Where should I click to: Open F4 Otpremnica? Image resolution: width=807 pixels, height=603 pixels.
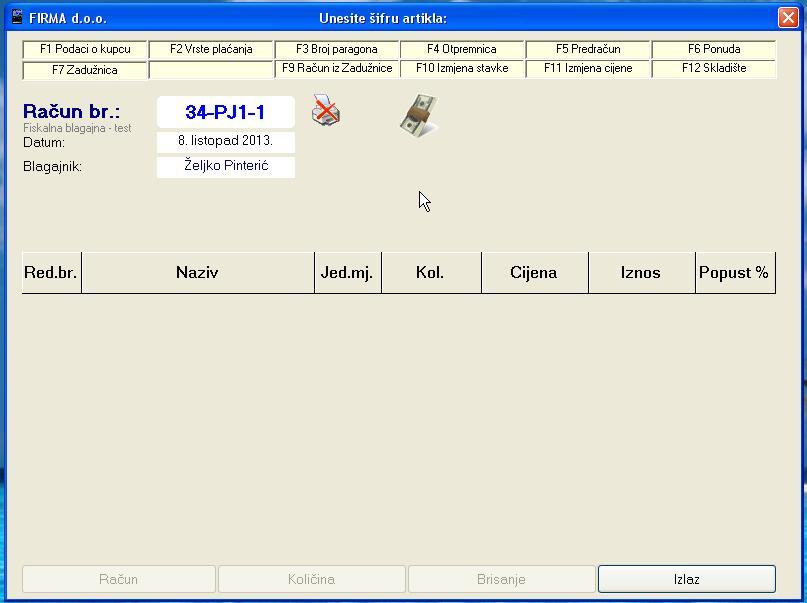coord(462,49)
